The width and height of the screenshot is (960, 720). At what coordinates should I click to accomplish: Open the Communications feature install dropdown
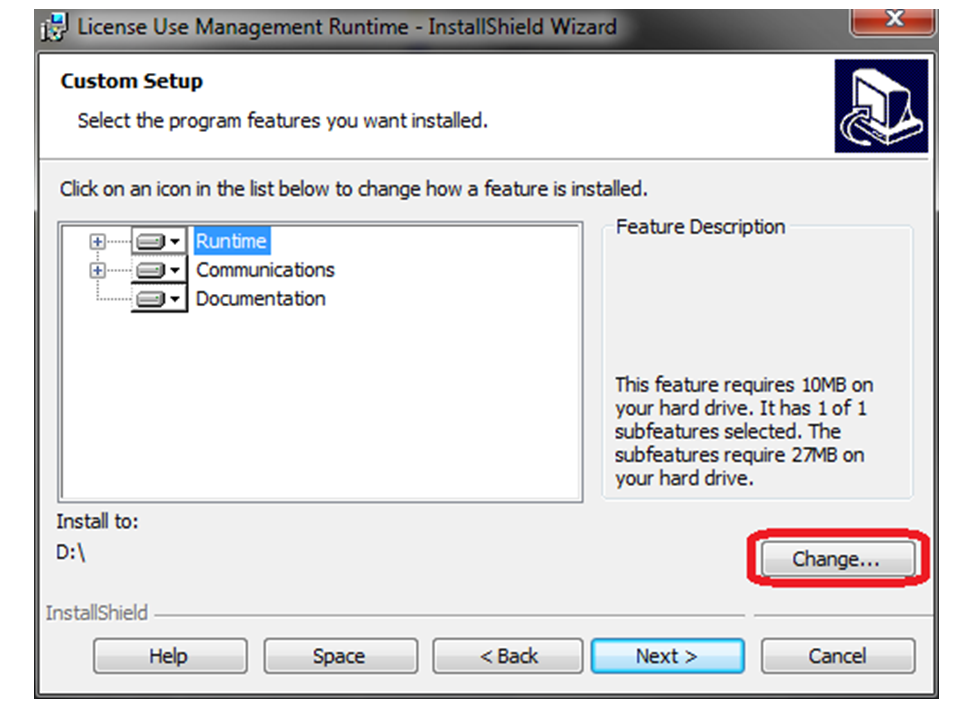(x=159, y=270)
